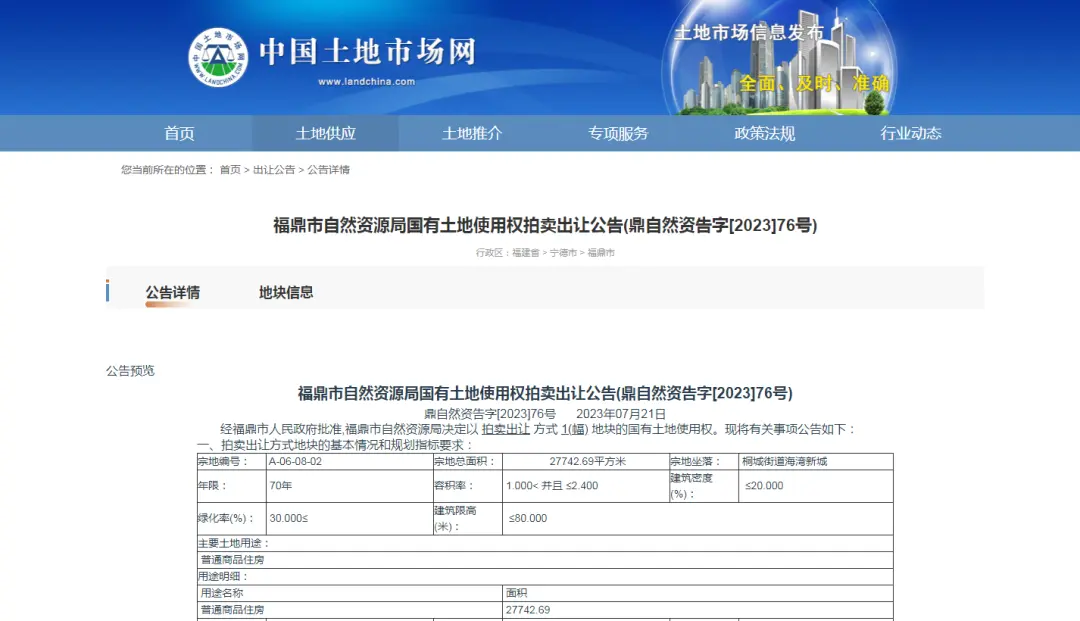The height and width of the screenshot is (621, 1080).
Task: Click the building density value ≤20.000
Action: coord(816,486)
